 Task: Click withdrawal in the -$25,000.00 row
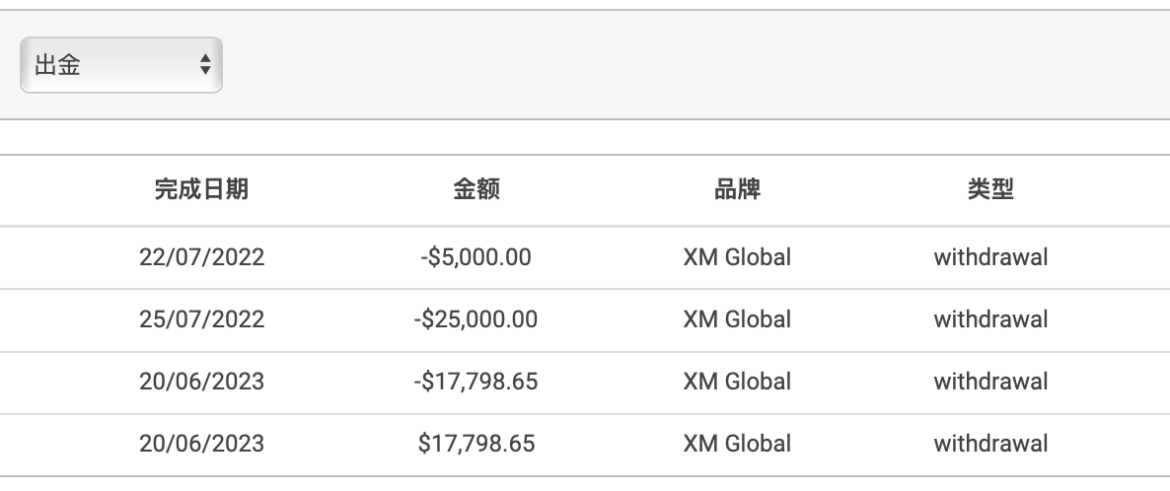991,320
